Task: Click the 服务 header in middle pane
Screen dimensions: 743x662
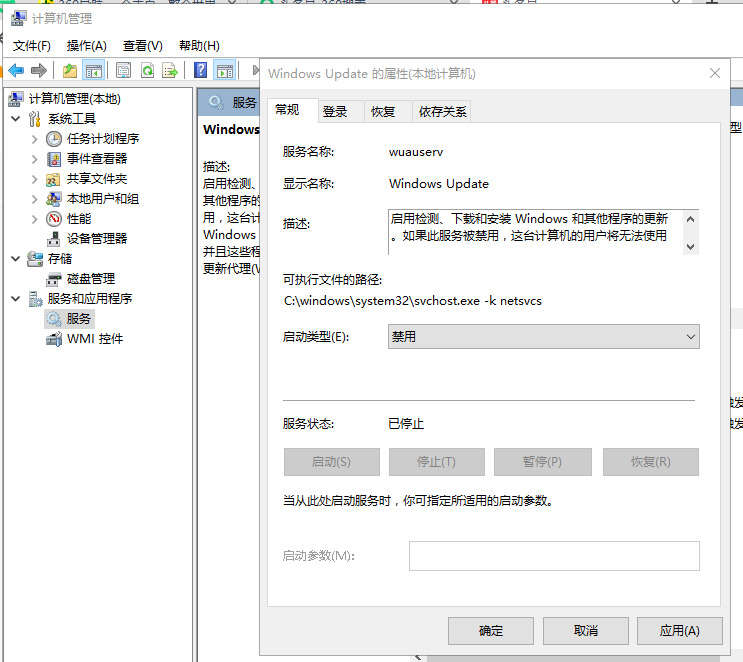Action: pyautogui.click(x=244, y=102)
